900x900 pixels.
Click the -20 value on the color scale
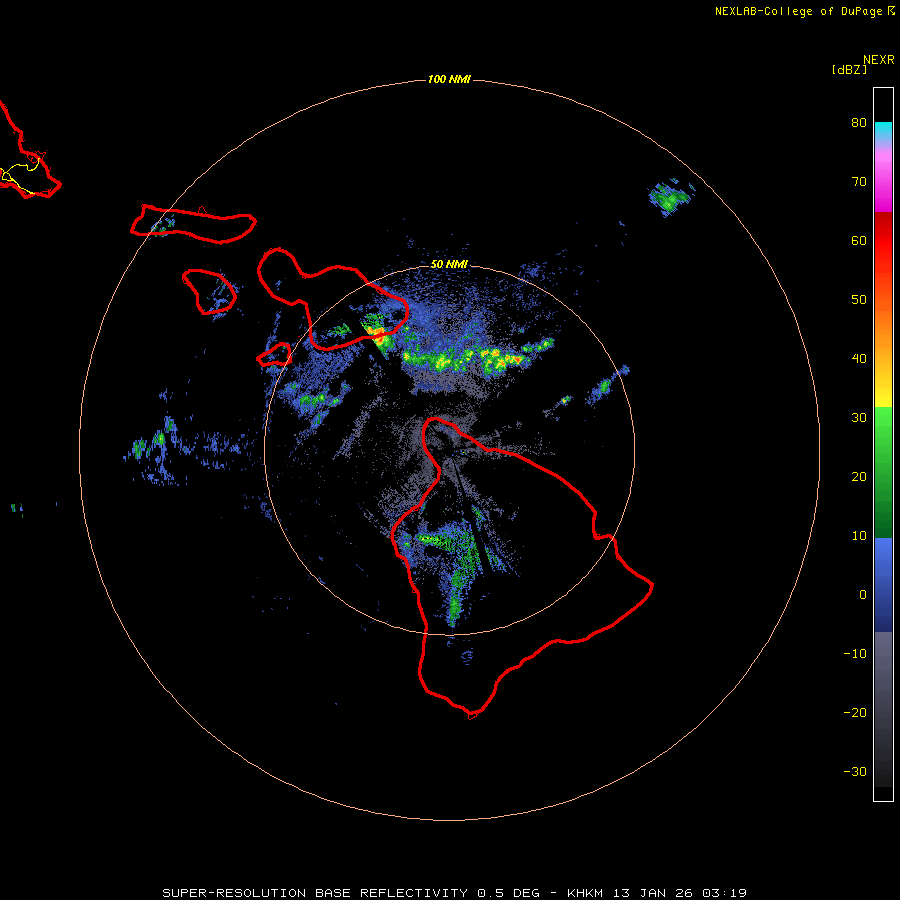(855, 713)
